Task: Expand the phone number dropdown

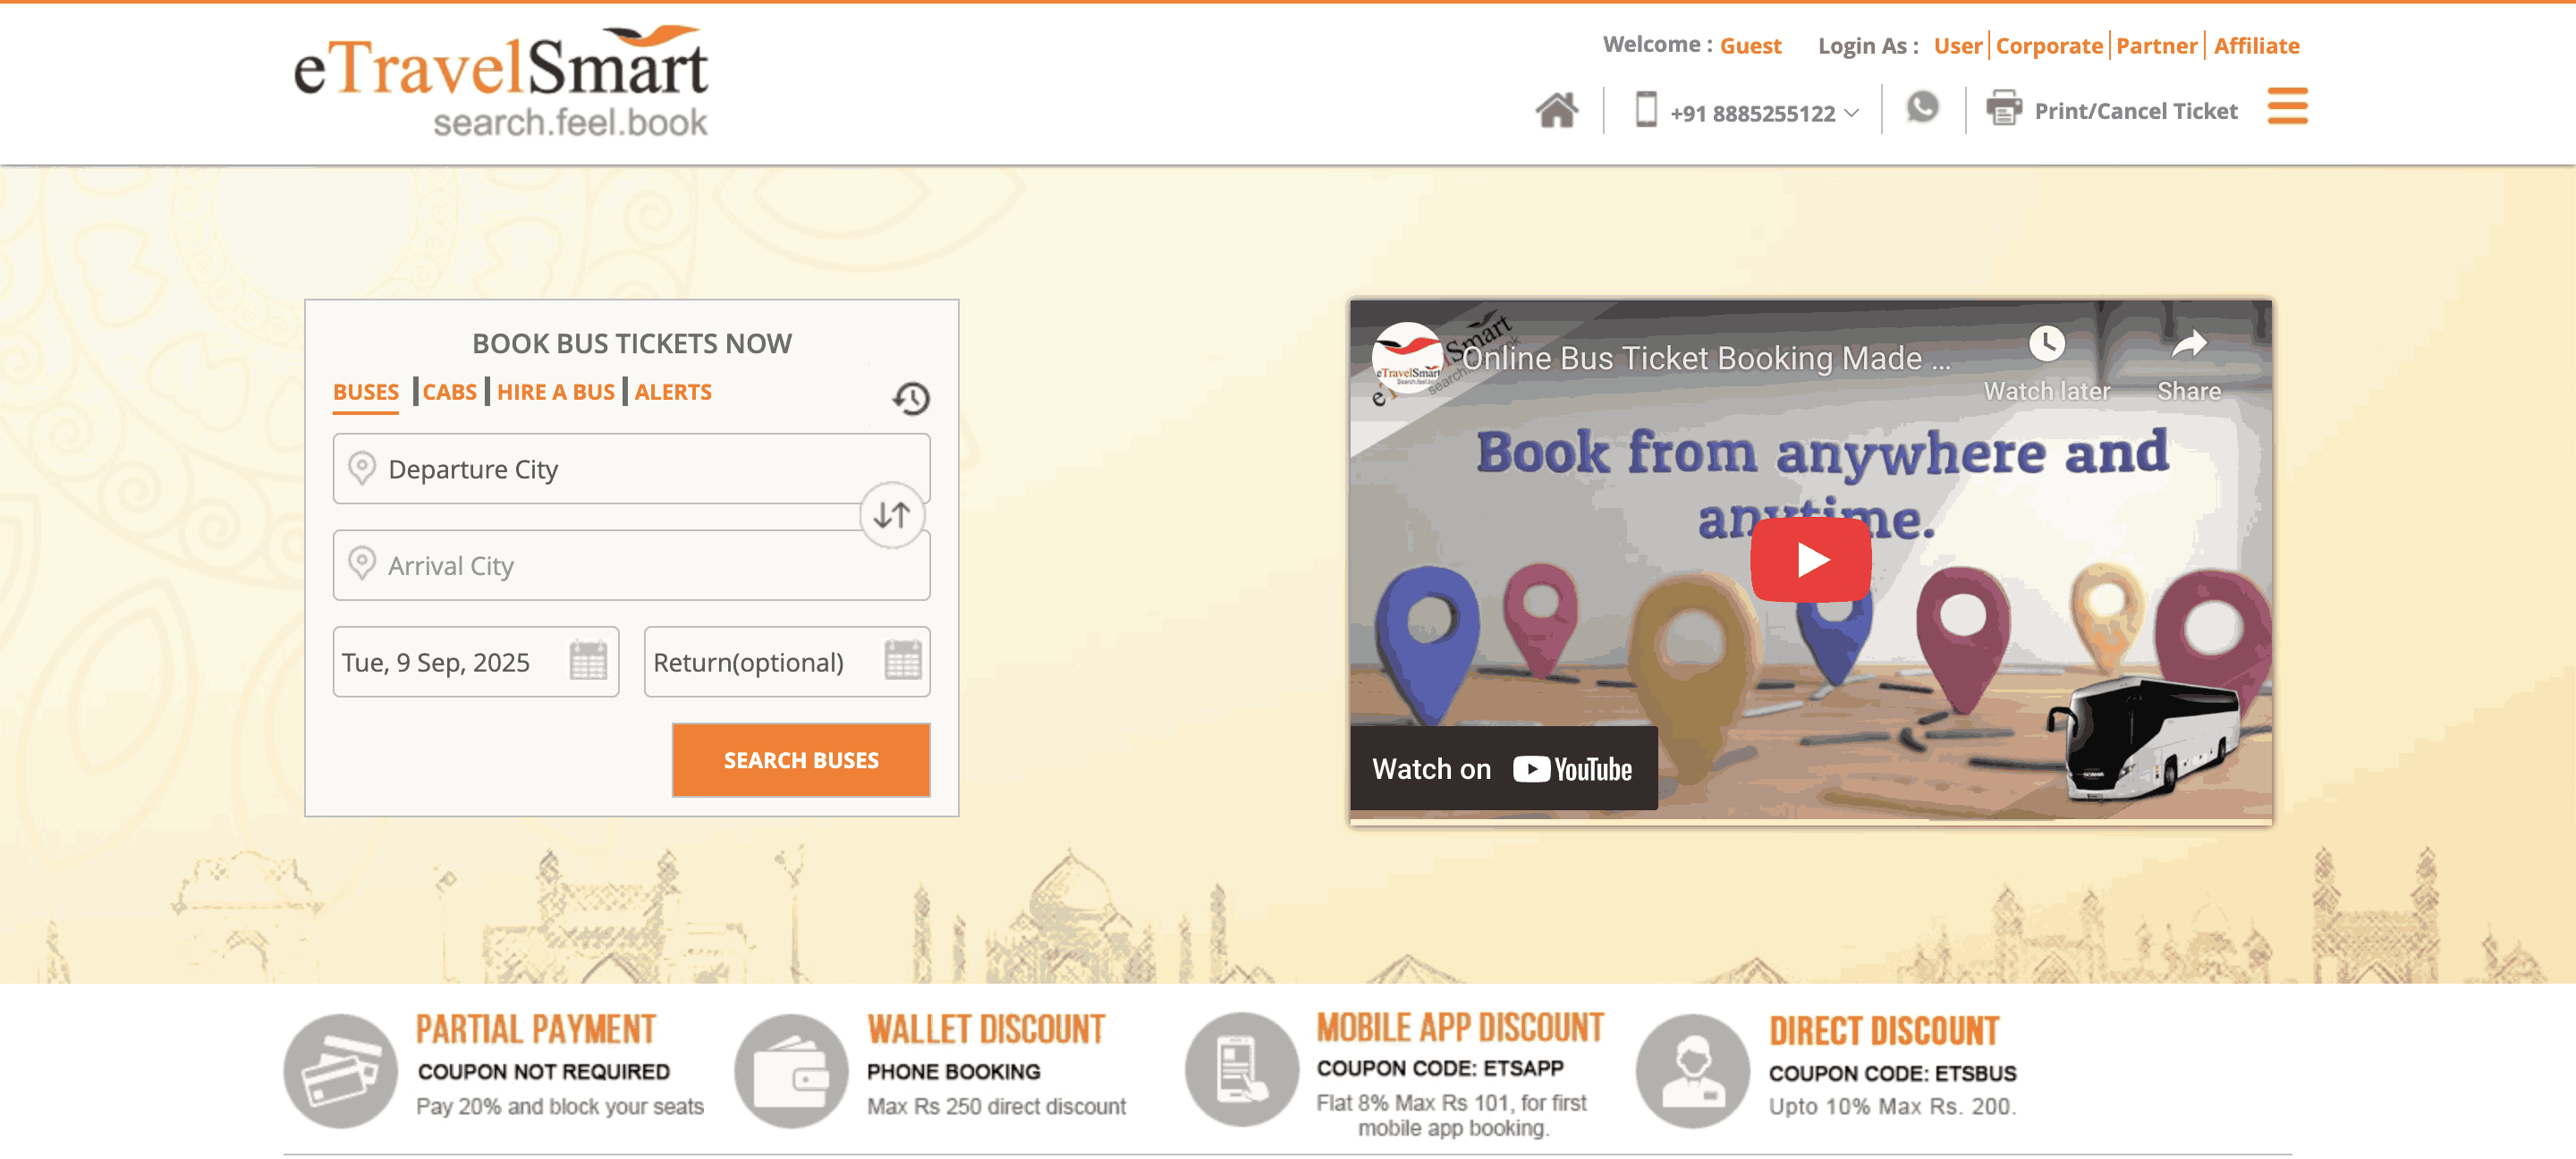Action: (x=1851, y=113)
